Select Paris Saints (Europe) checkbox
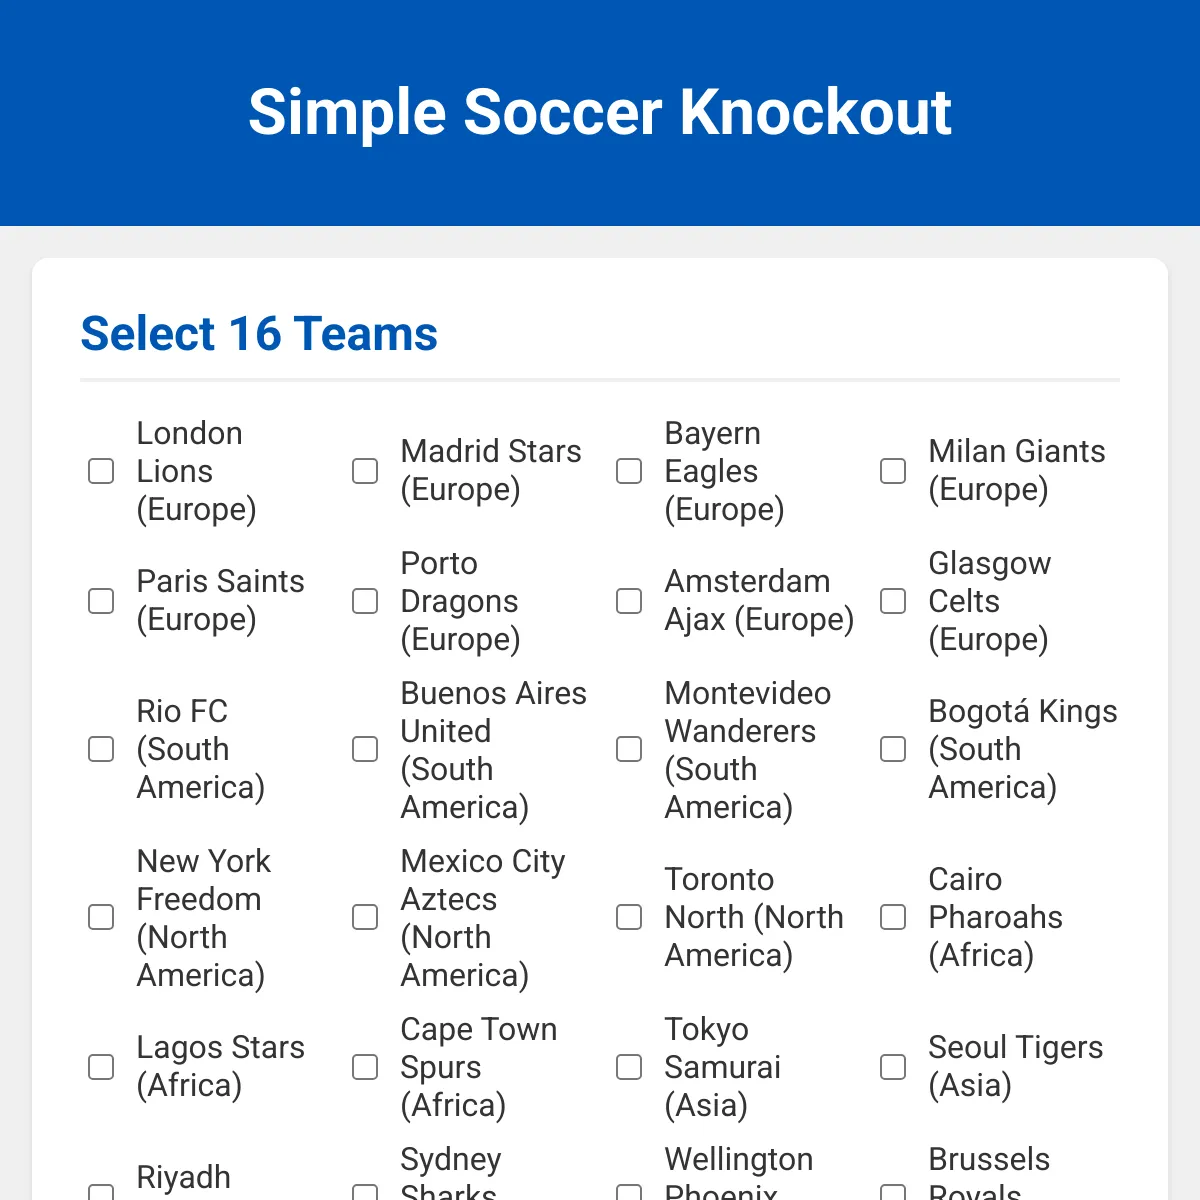1200x1200 pixels. (101, 601)
